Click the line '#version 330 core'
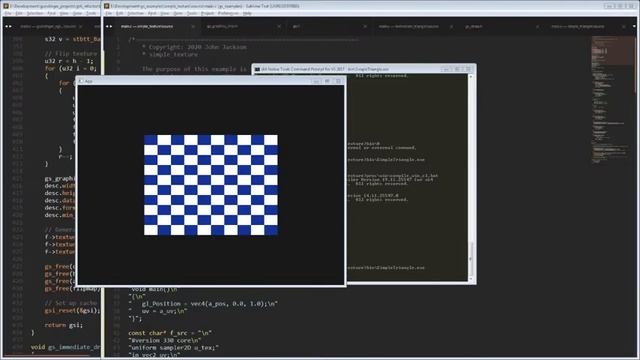The image size is (640, 360). click(164, 340)
